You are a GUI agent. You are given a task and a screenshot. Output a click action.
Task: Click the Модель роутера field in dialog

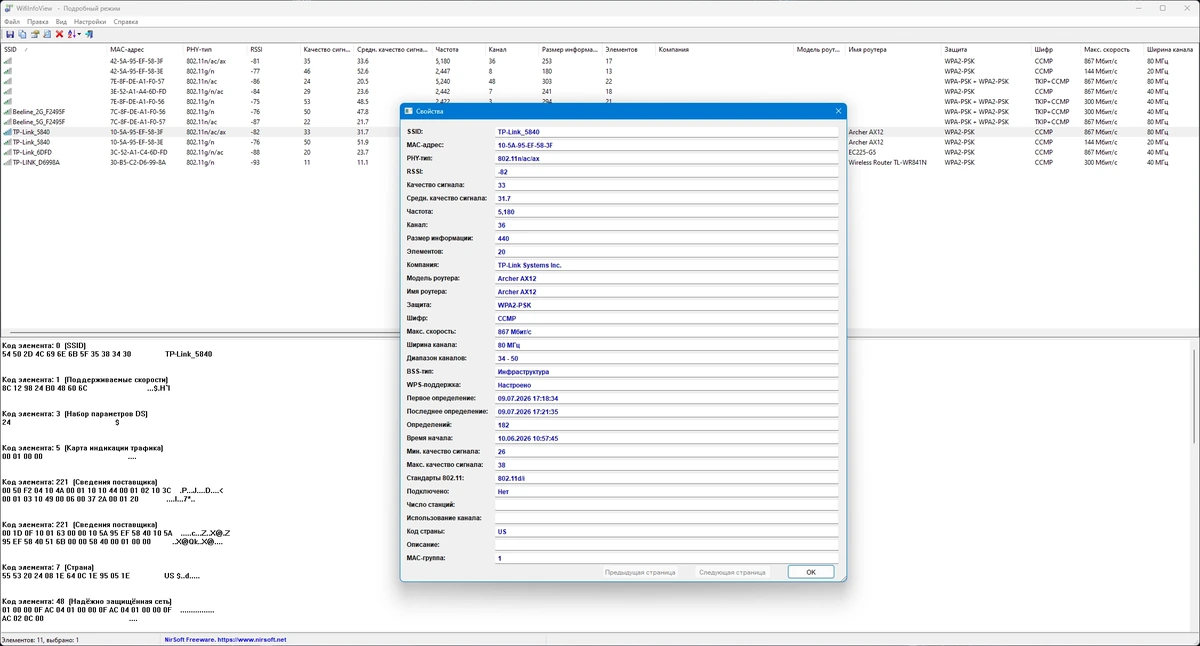coord(666,278)
